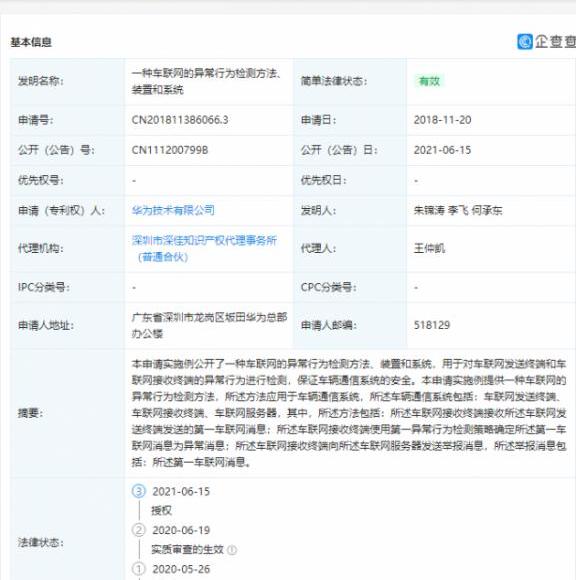The height and width of the screenshot is (580, 576).
Task: Click application number CN201811386066.3
Action: click(x=180, y=120)
